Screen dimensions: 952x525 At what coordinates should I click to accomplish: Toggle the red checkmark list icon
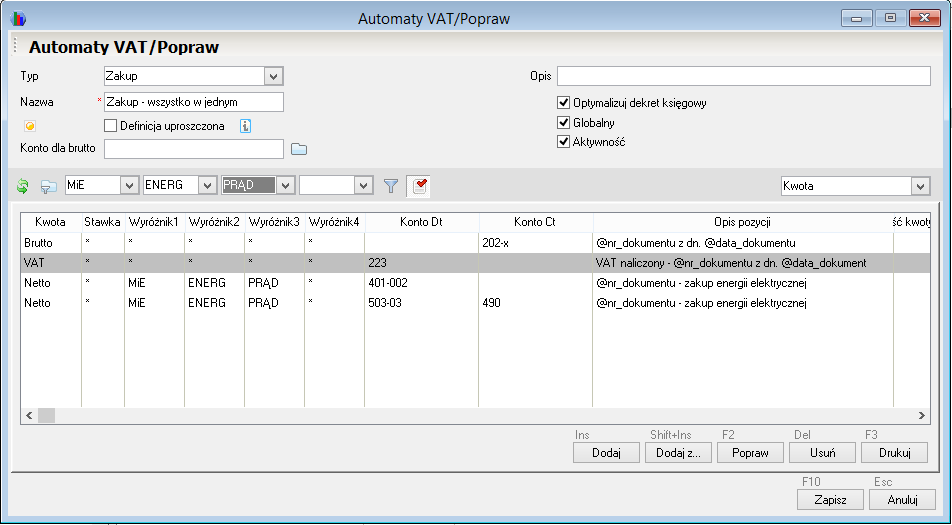[419, 186]
